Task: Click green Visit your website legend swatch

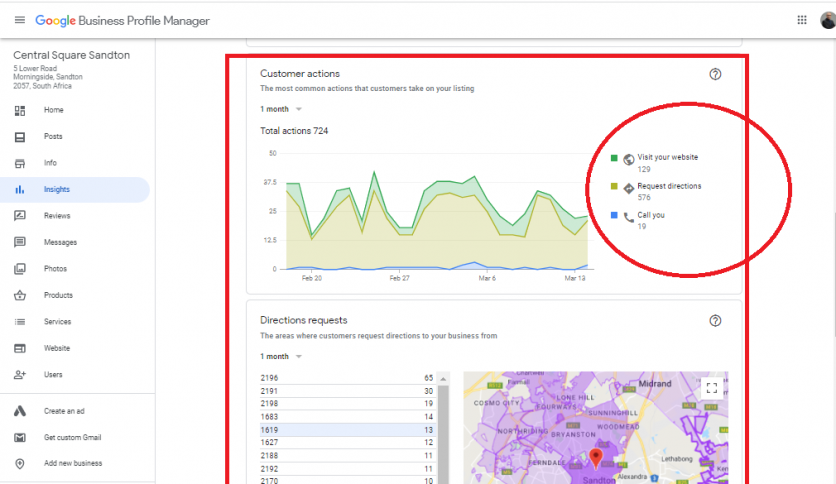Action: pyautogui.click(x=614, y=158)
